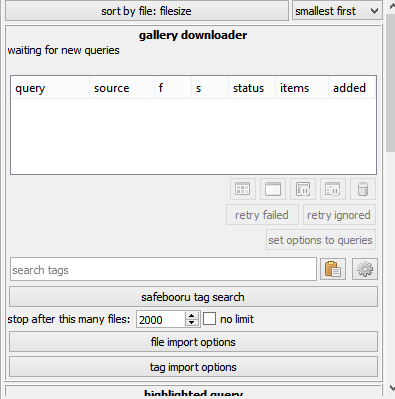The image size is (395, 399).
Task: Open the smallest first sort order dropdown
Action: (x=337, y=11)
